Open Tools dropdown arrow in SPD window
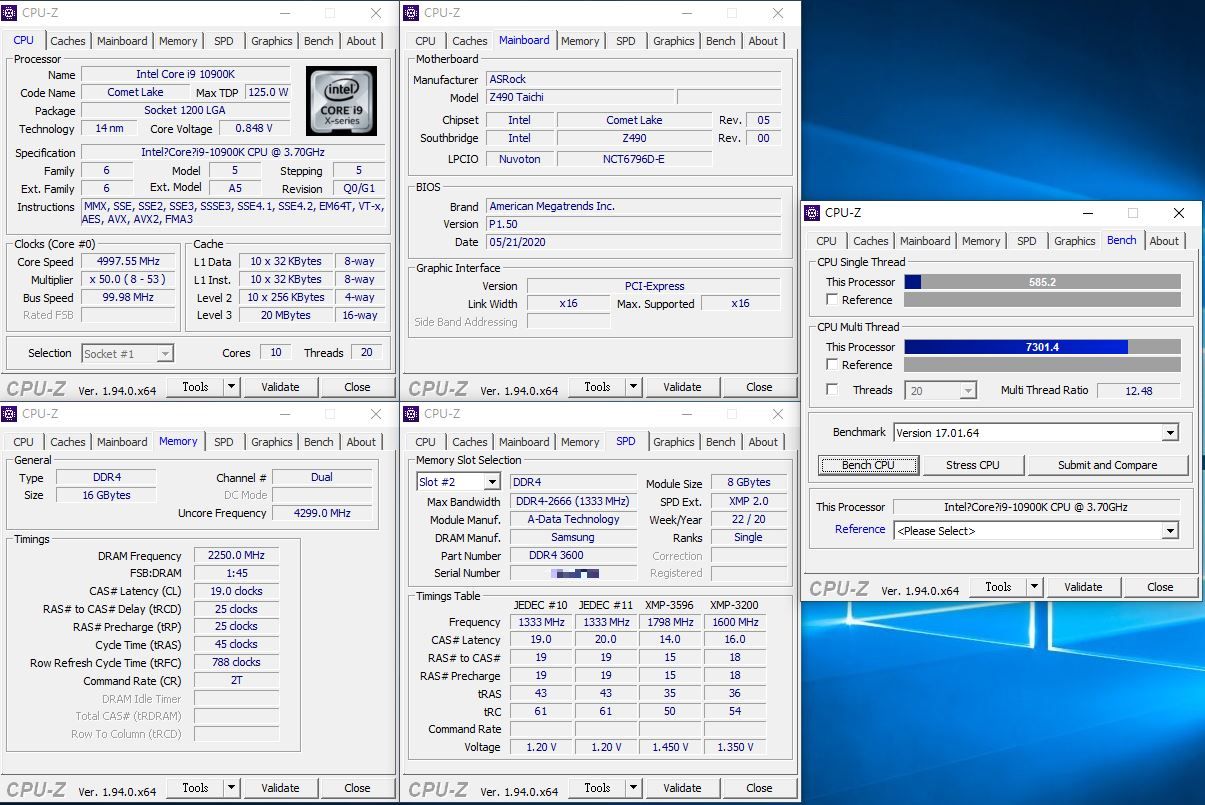The width and height of the screenshot is (1205, 805). [x=633, y=788]
